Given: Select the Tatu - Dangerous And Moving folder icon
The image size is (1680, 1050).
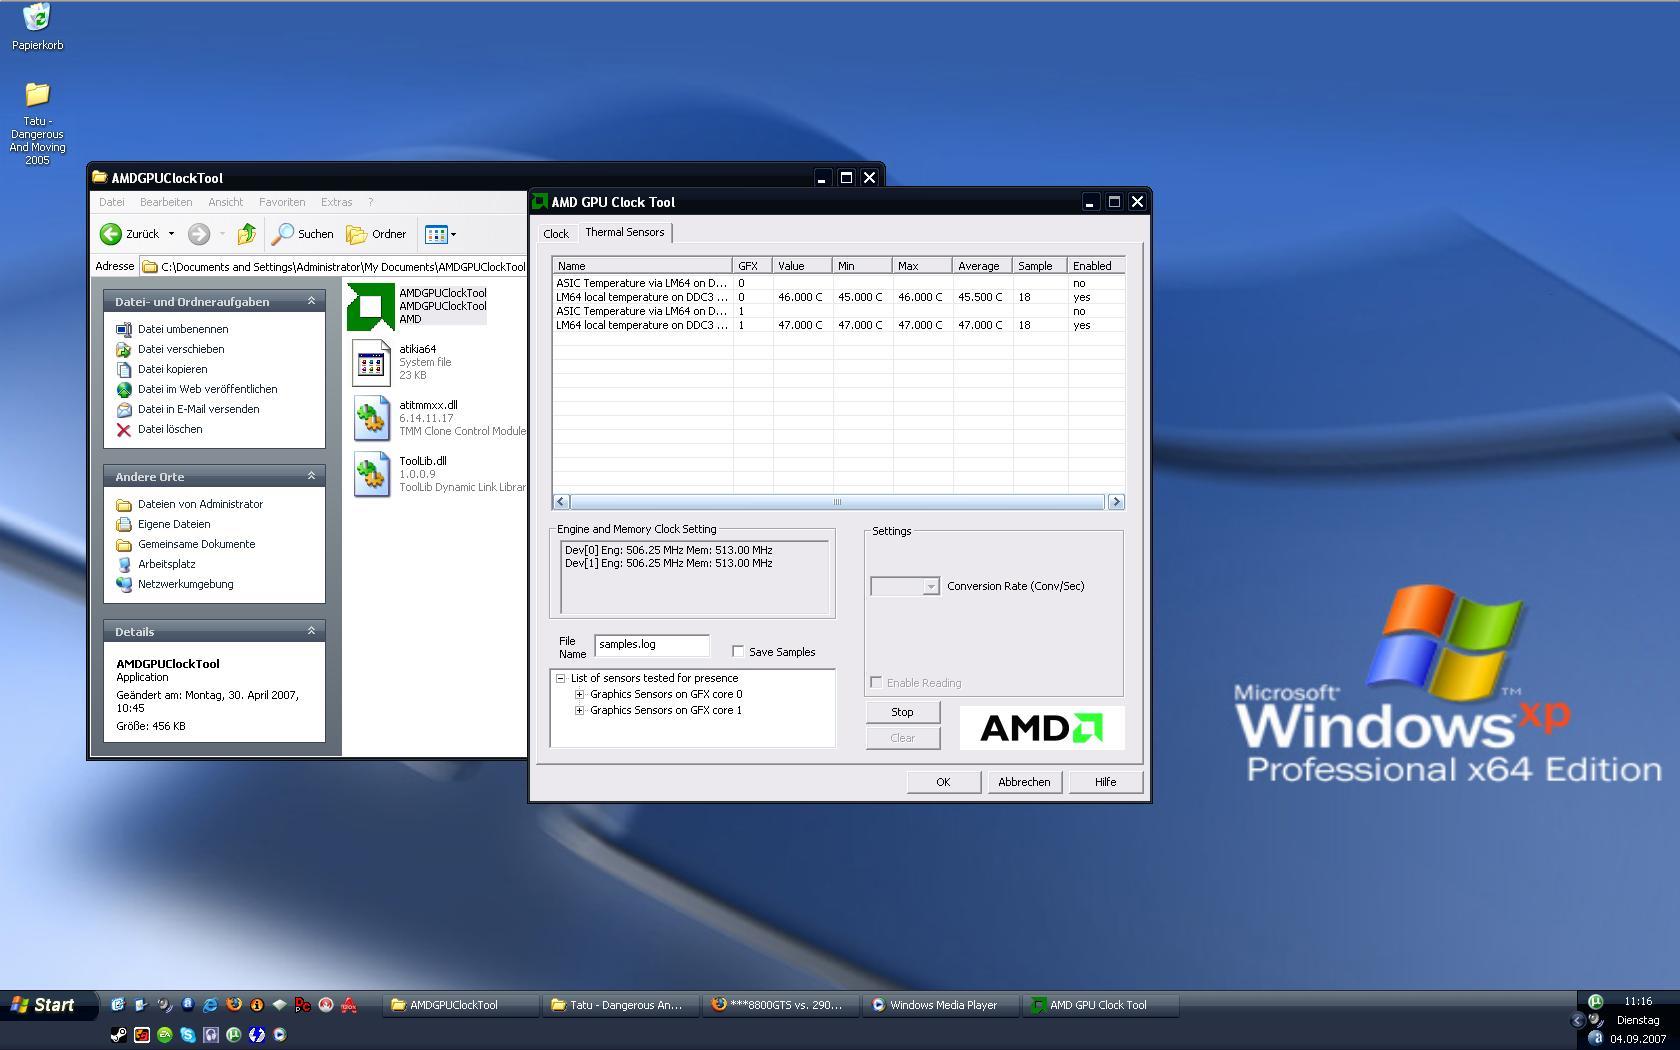Looking at the screenshot, I should tap(37, 94).
